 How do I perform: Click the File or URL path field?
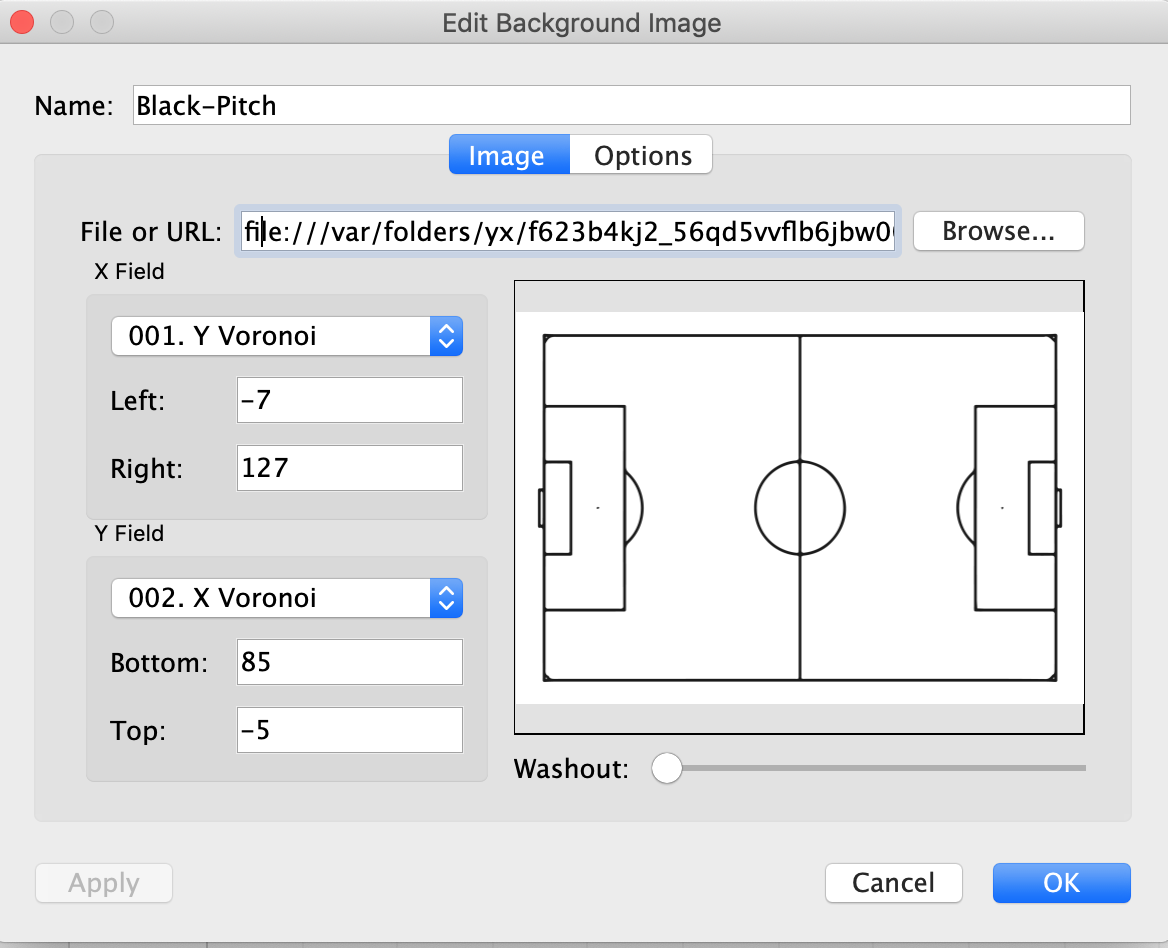point(568,232)
